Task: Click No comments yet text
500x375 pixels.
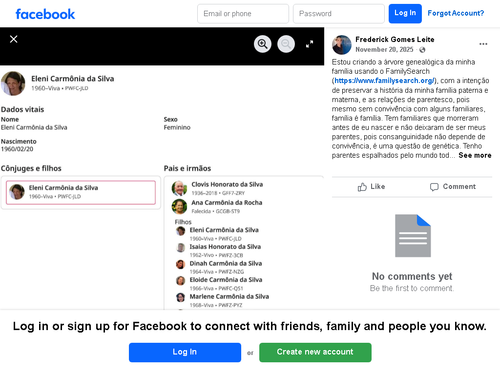Action: pyautogui.click(x=412, y=276)
